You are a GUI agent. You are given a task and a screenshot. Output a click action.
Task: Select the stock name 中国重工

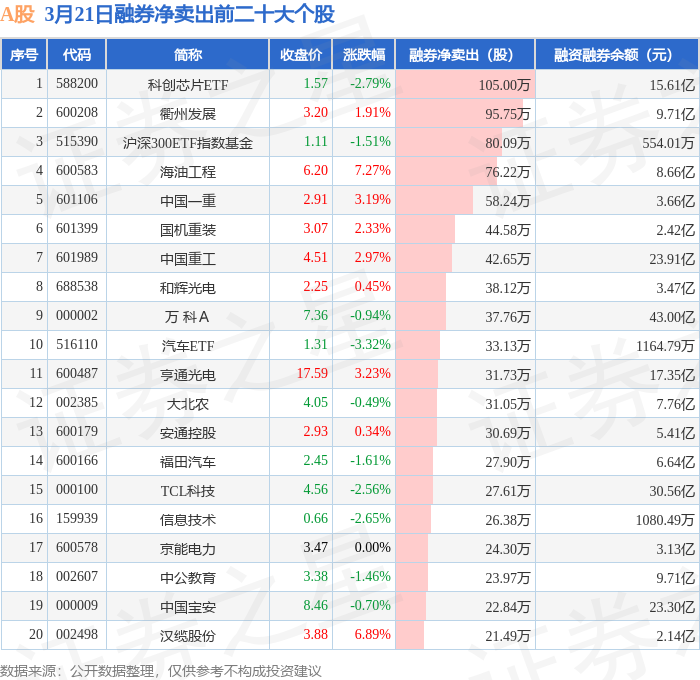(x=188, y=259)
